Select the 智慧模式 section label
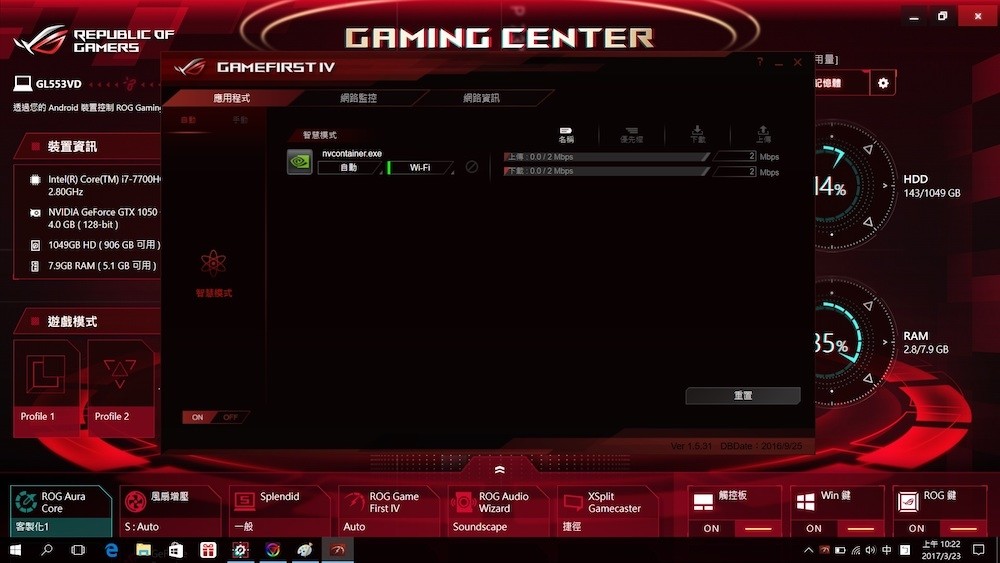 pos(320,135)
